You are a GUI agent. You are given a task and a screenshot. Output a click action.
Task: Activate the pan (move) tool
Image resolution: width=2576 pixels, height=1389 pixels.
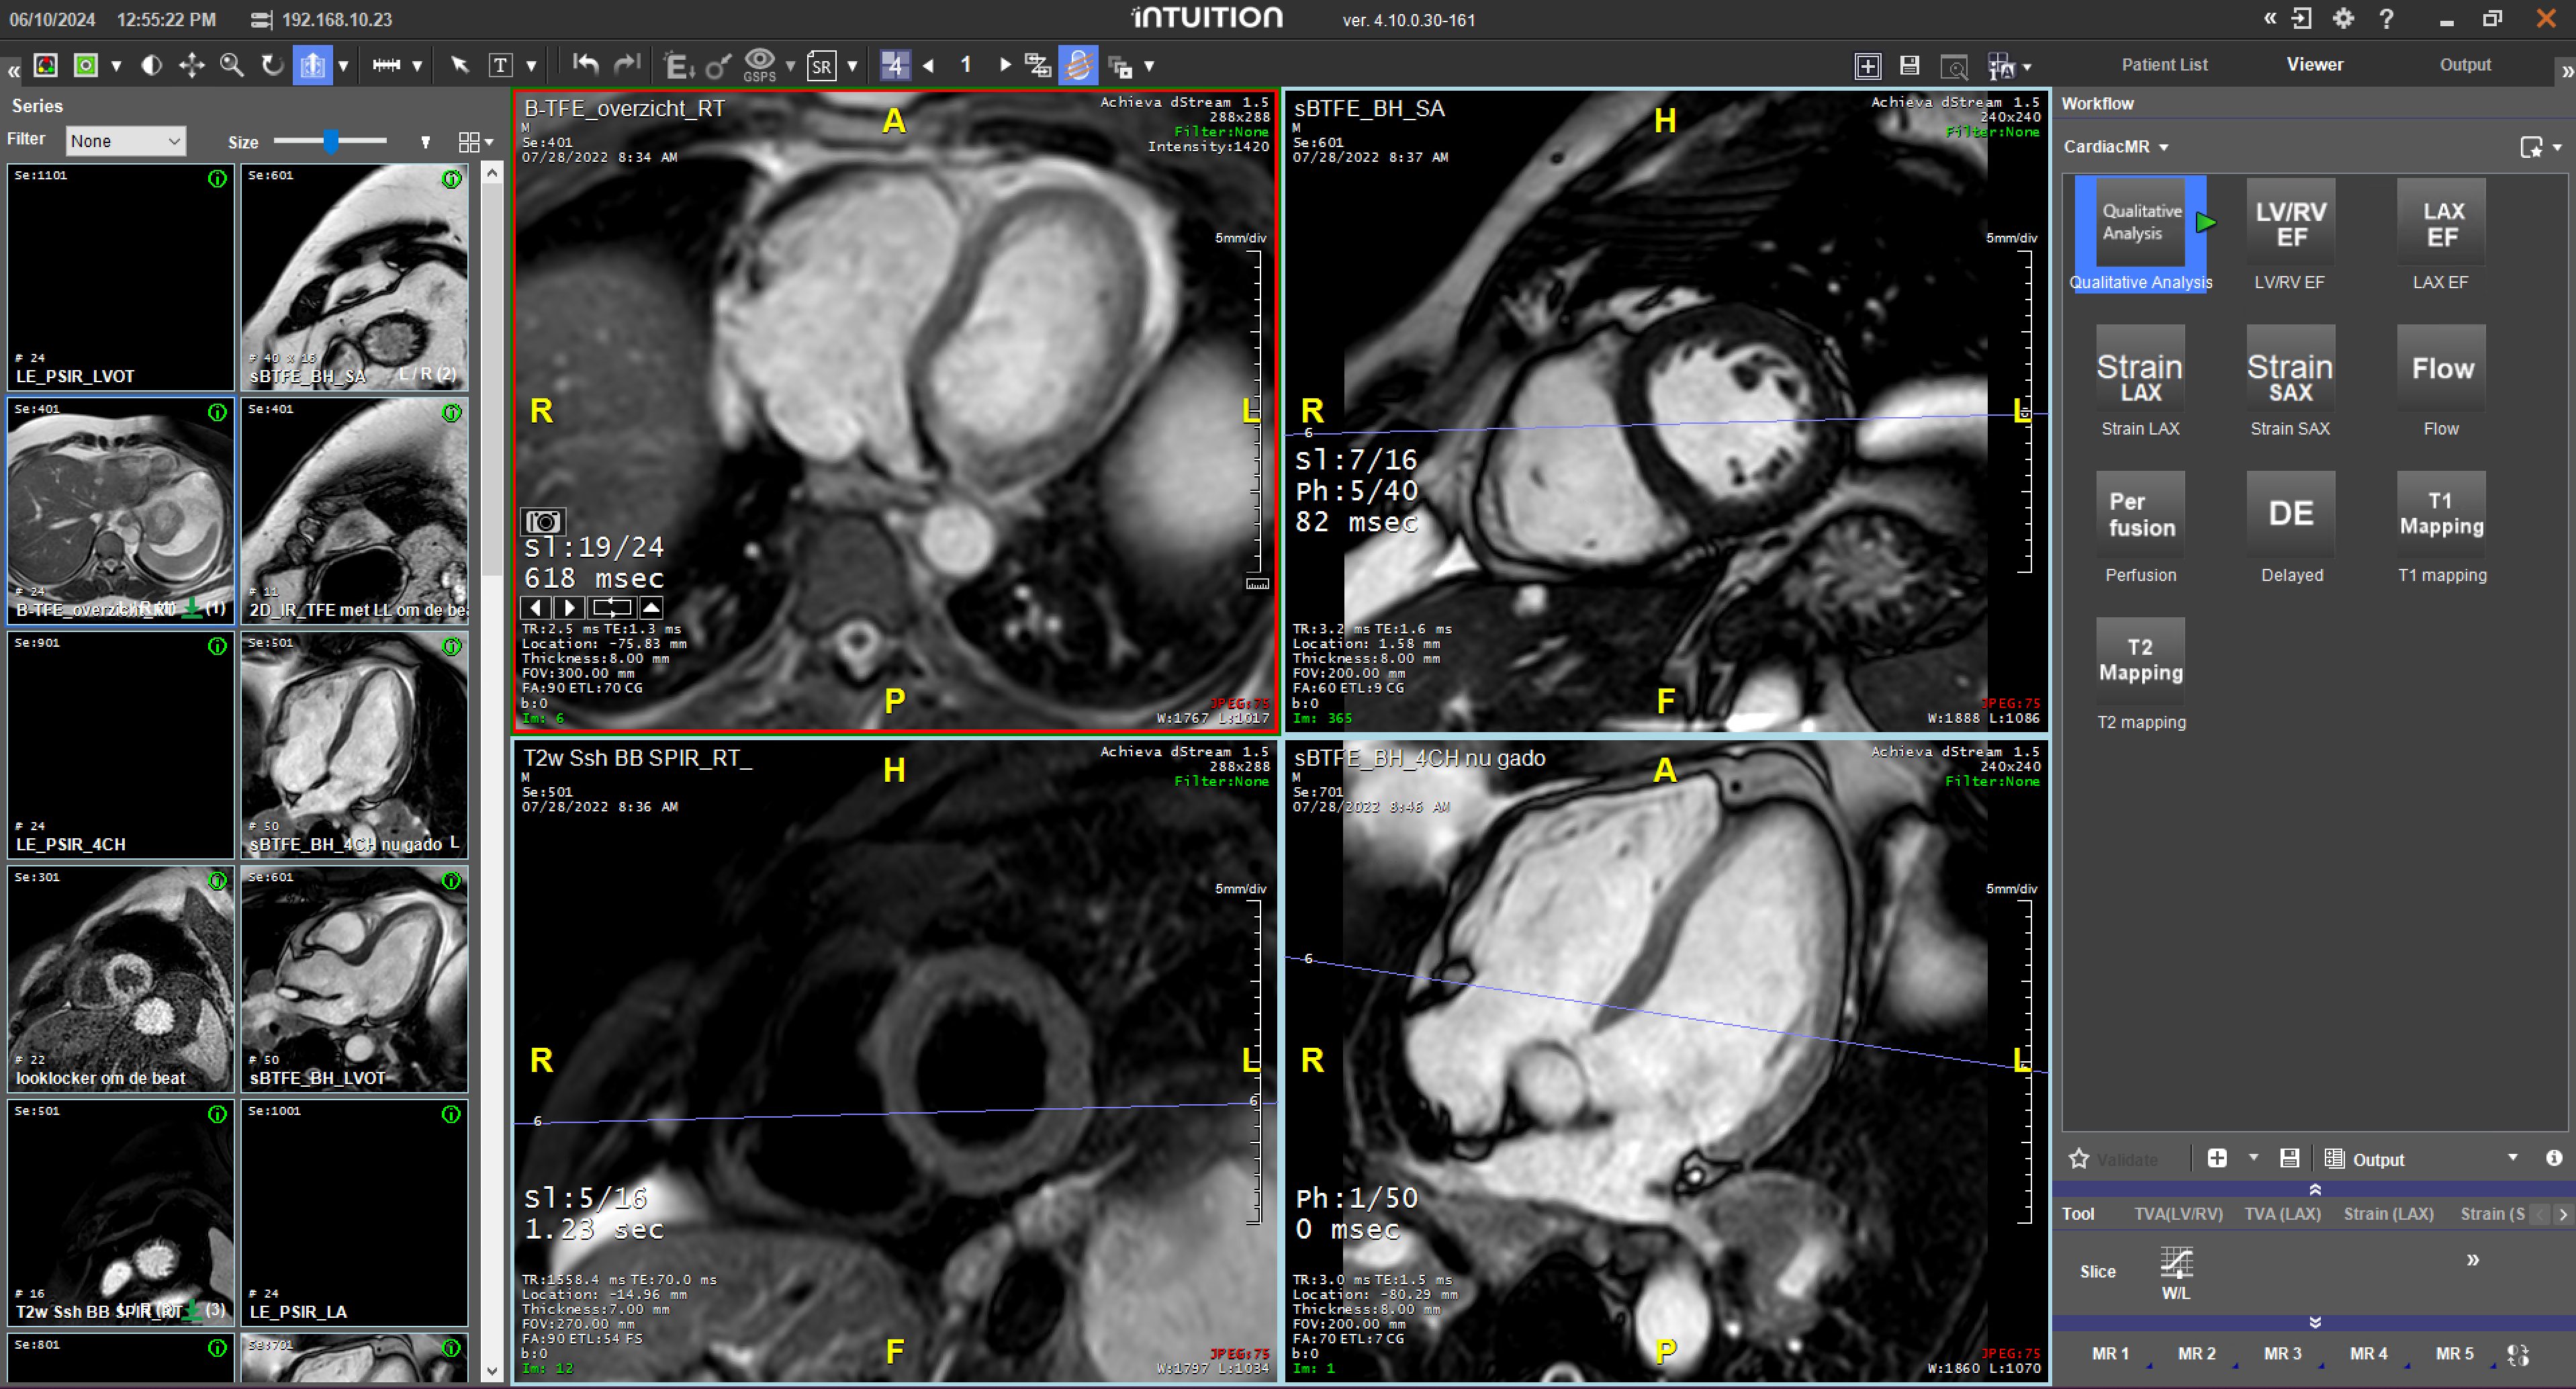pyautogui.click(x=191, y=66)
